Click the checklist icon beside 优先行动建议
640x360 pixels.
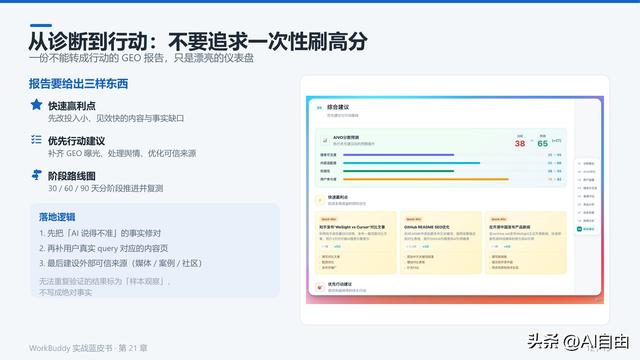[x=36, y=140]
